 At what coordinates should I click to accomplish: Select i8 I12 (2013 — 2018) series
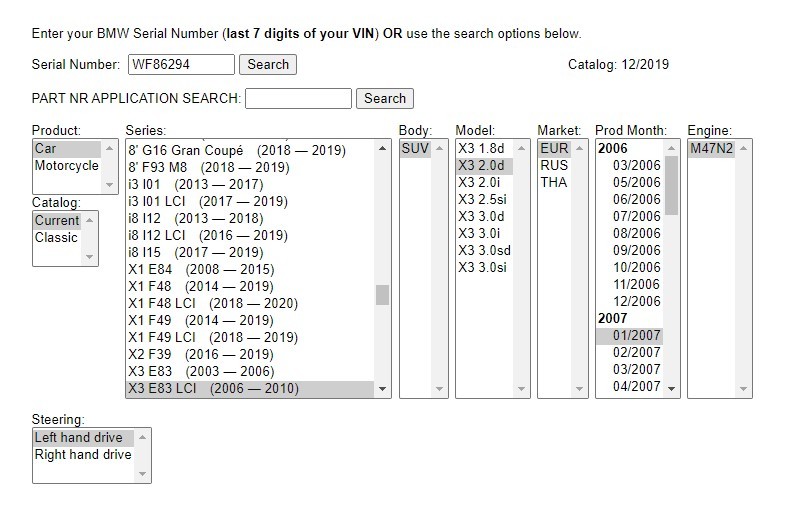251,218
